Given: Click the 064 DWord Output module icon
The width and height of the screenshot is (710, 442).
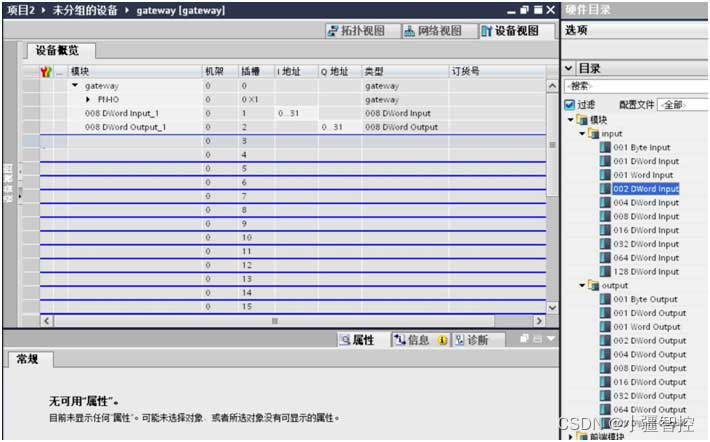Looking at the screenshot, I should click(605, 410).
